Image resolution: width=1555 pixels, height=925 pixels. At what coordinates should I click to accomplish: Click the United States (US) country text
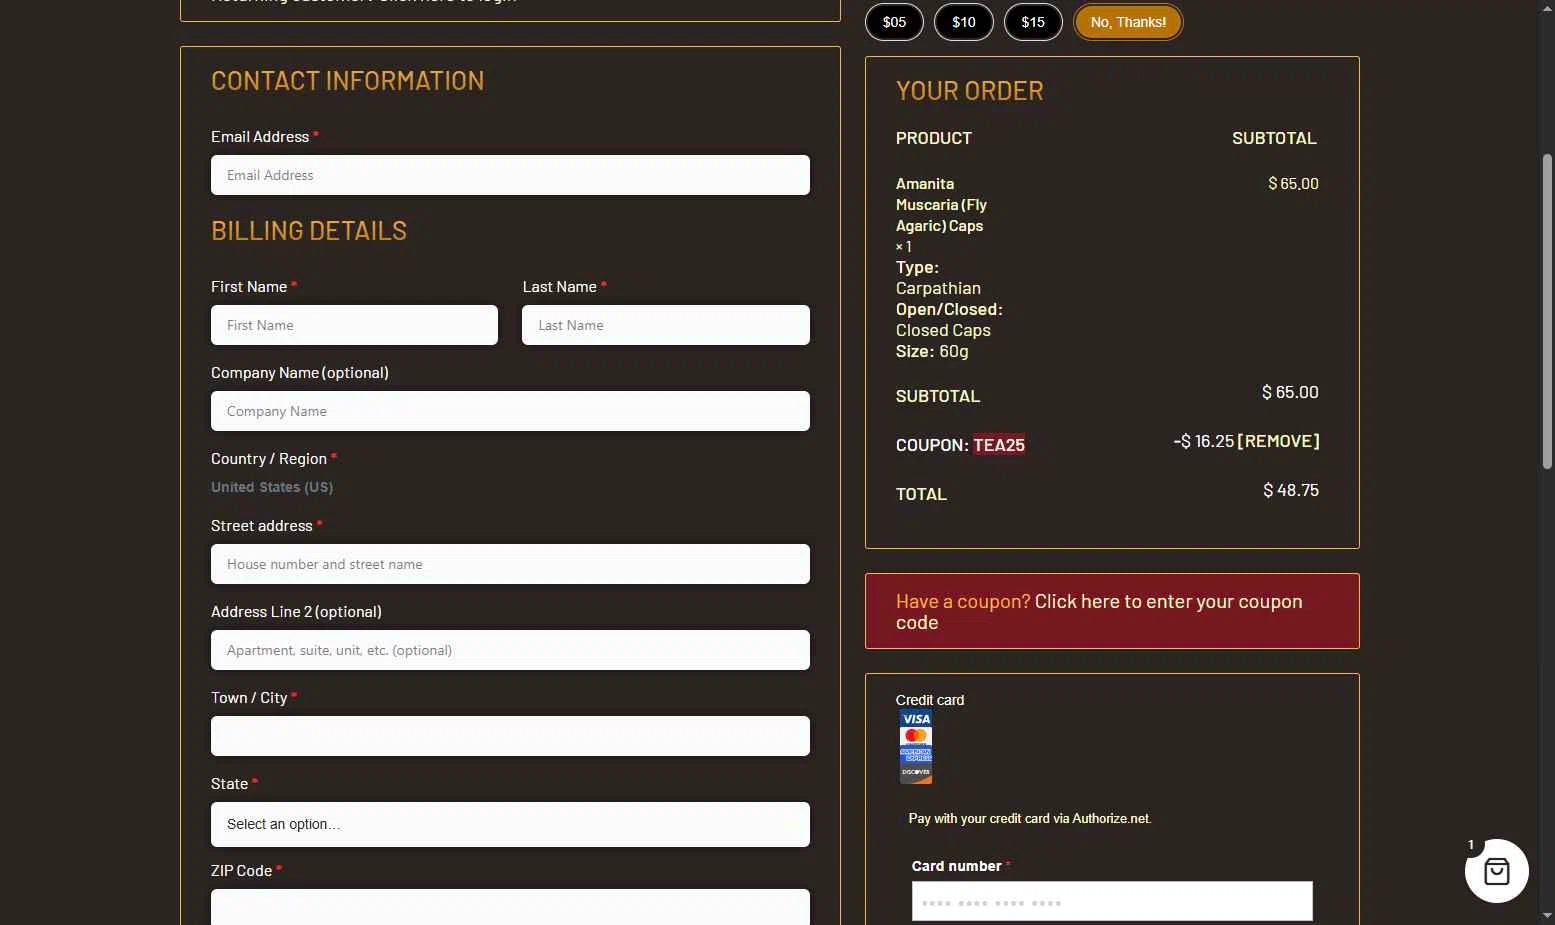[272, 487]
